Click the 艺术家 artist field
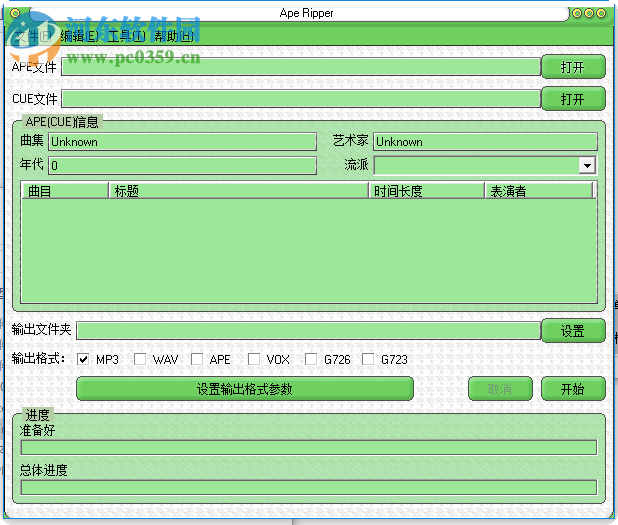This screenshot has width=618, height=525. tap(485, 142)
